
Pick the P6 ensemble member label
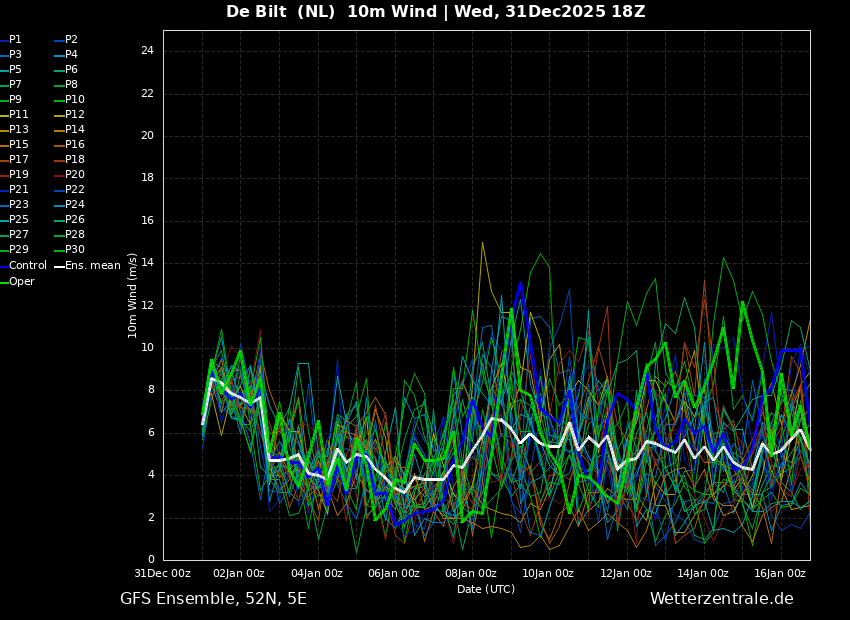click(x=67, y=69)
